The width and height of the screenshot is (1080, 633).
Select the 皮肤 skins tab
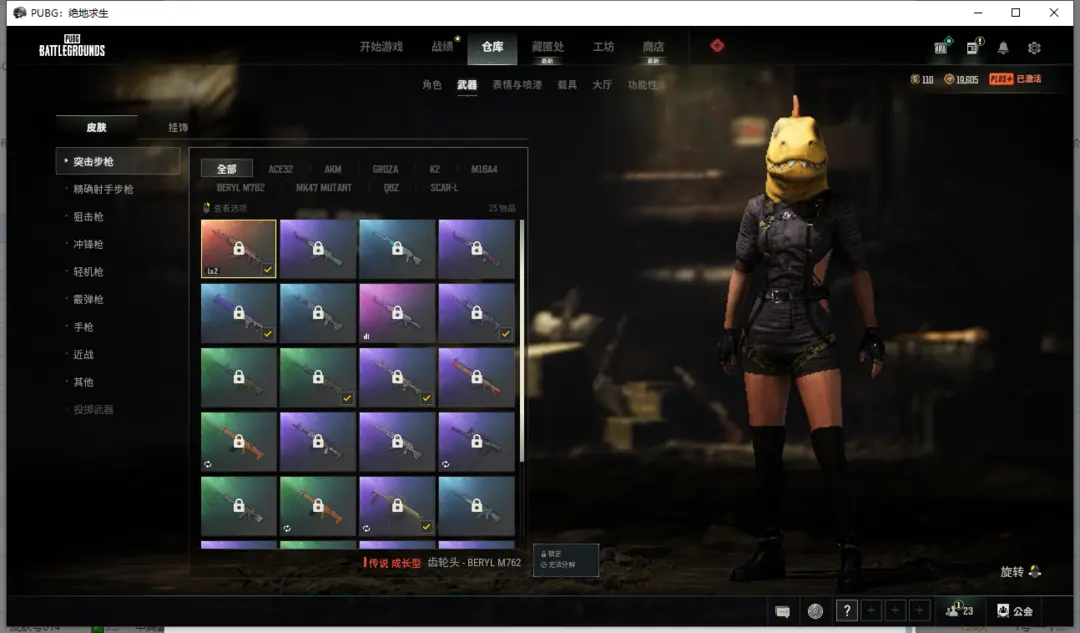click(x=96, y=127)
